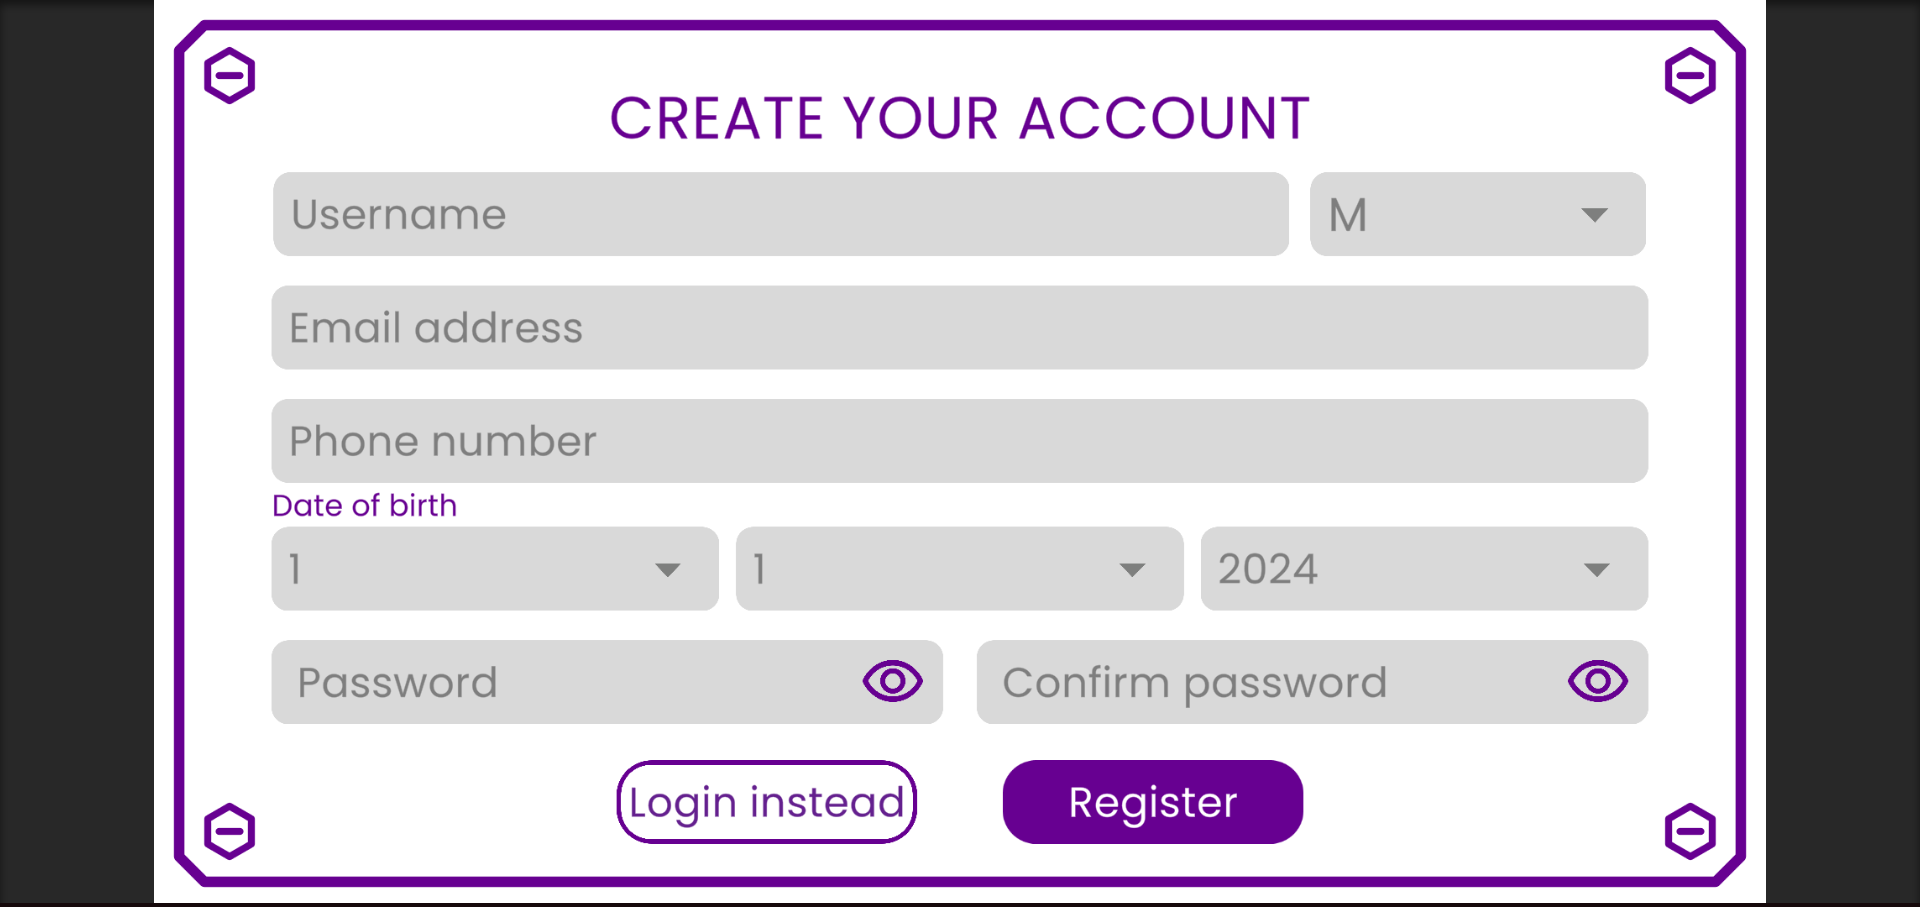Click the arrow on the gender dropdown
Screen dimensions: 1920x907
1594,215
